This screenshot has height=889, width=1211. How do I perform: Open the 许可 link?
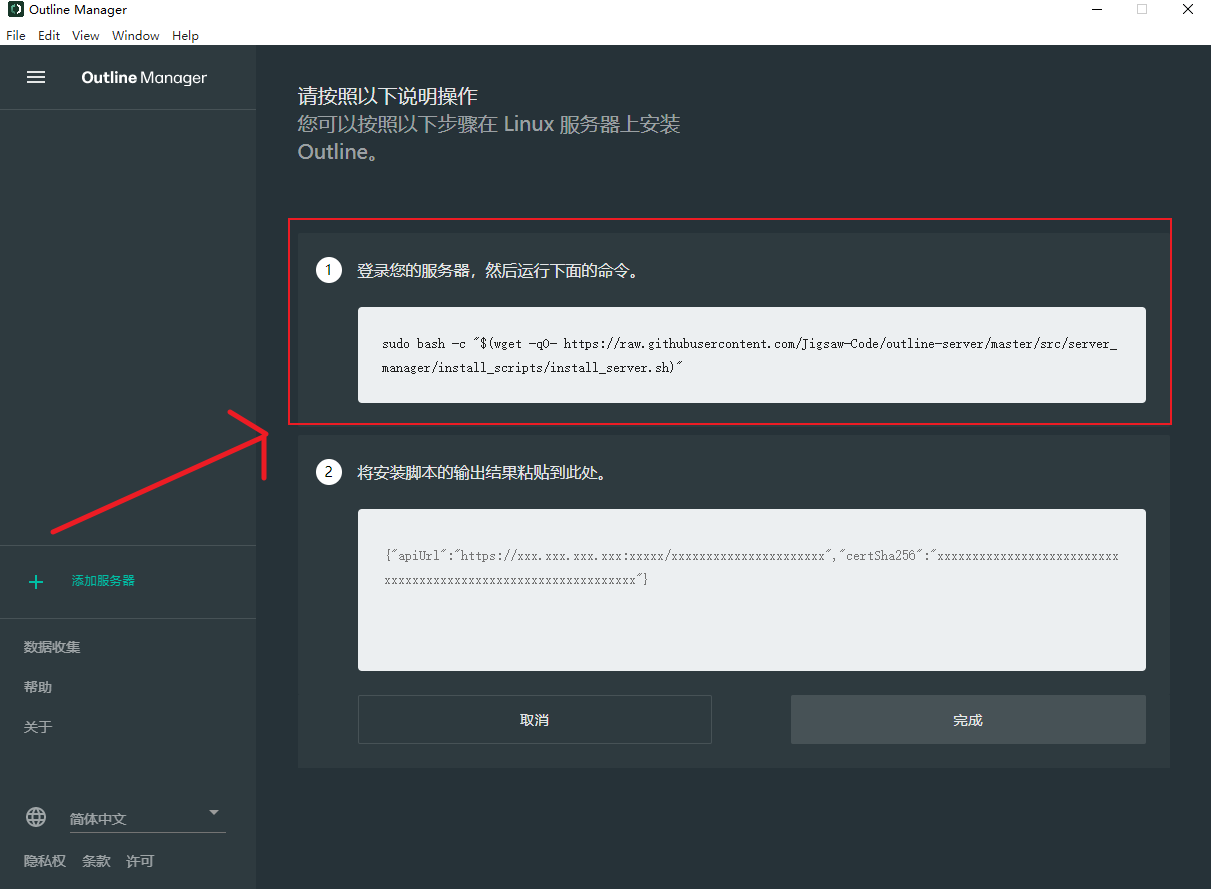pyautogui.click(x=140, y=861)
